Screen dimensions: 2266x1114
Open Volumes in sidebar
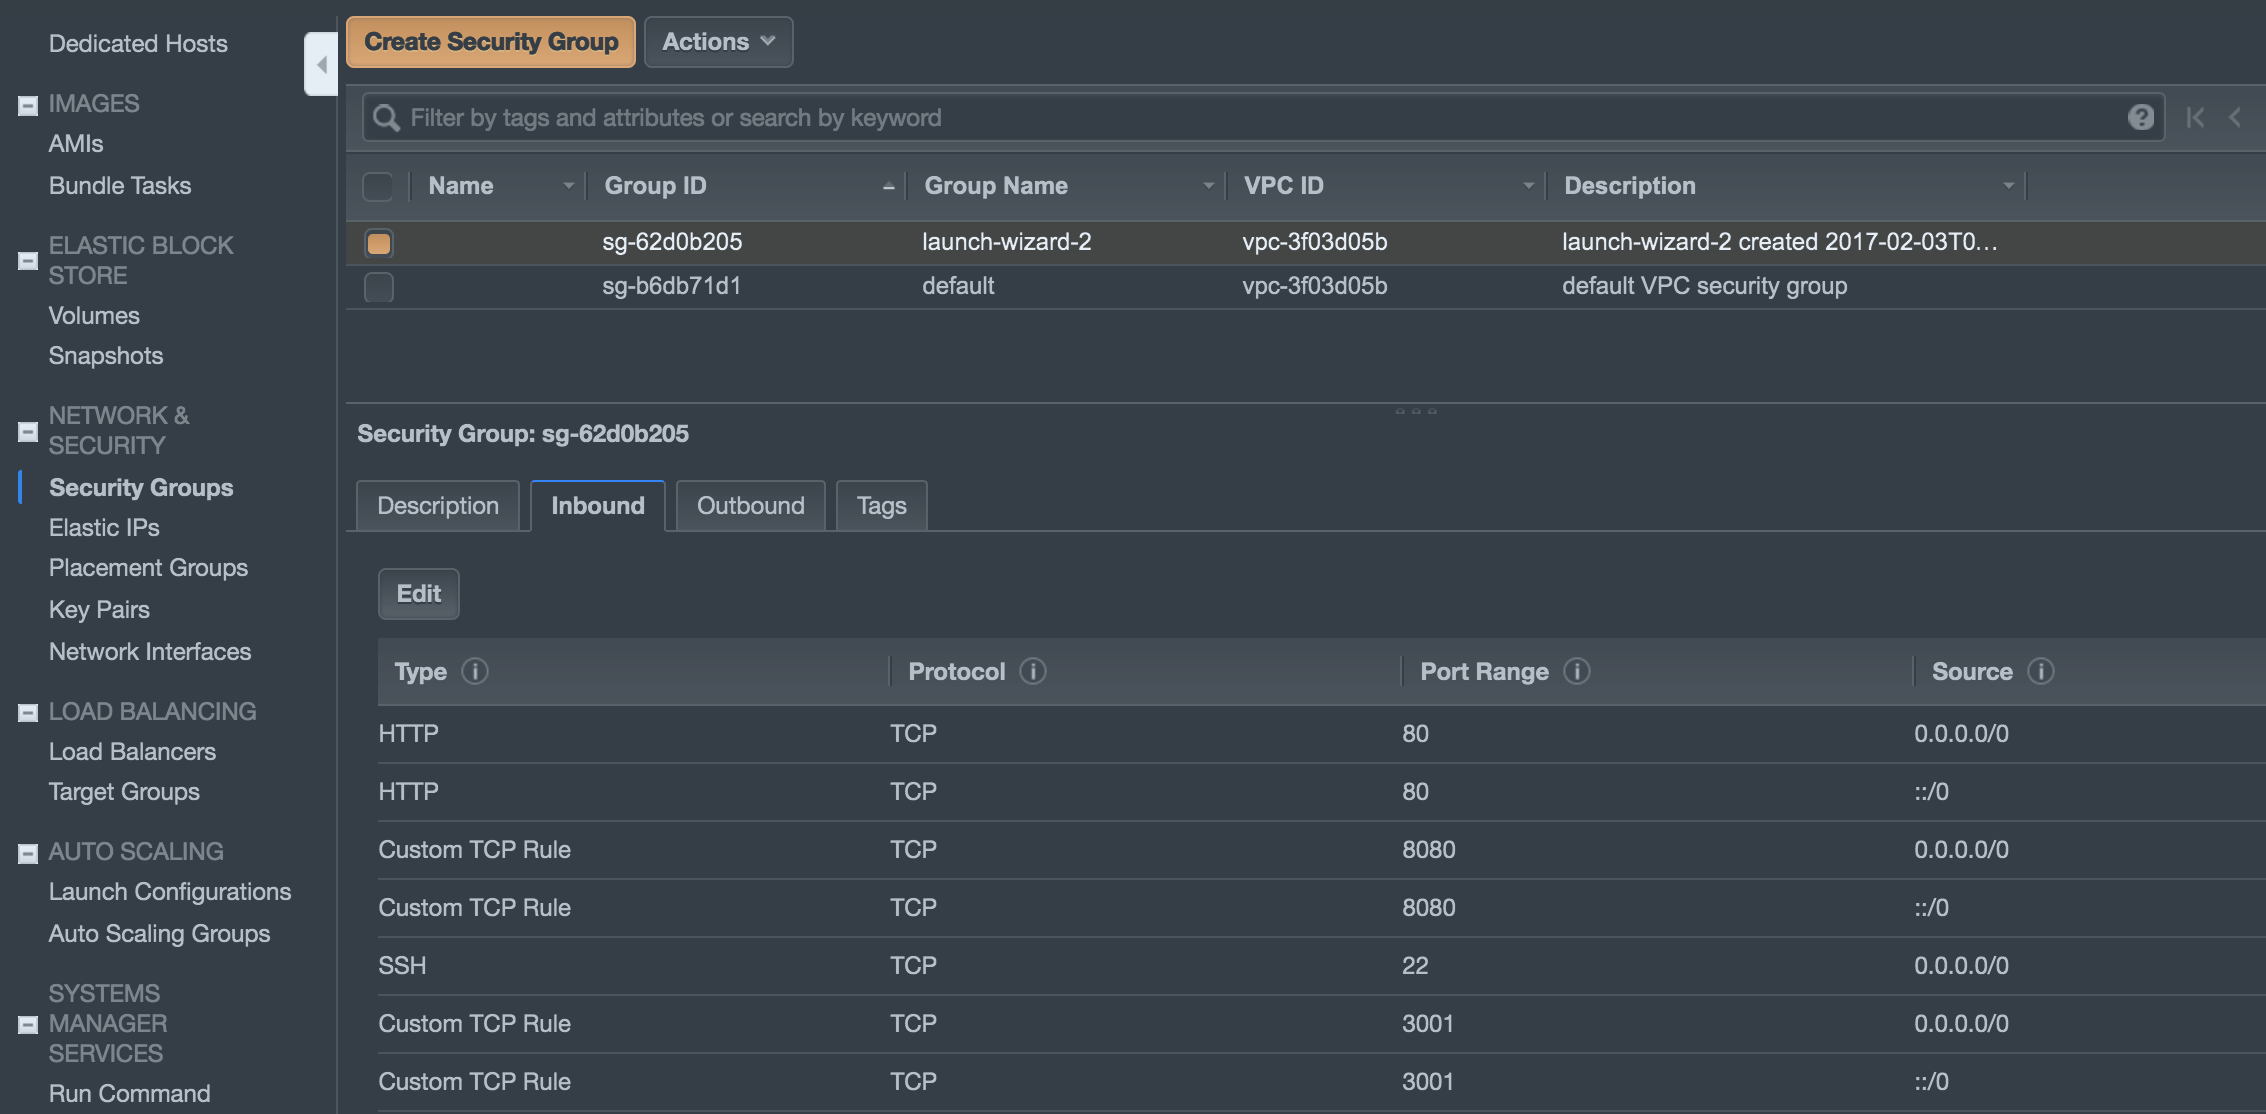[94, 316]
